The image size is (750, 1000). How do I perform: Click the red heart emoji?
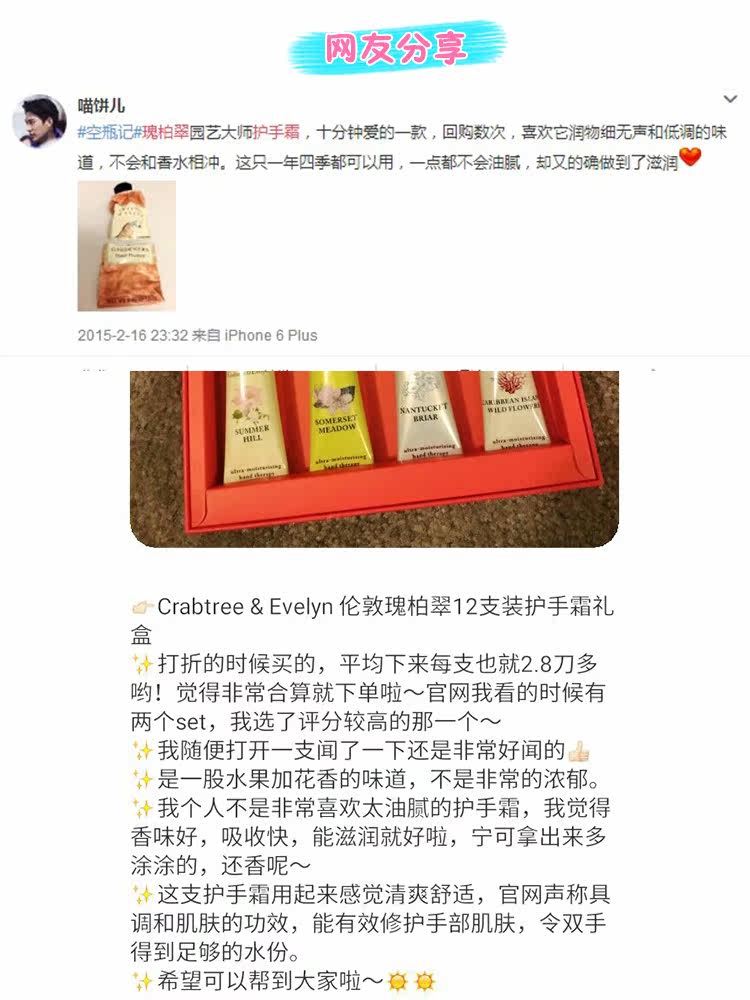690,157
